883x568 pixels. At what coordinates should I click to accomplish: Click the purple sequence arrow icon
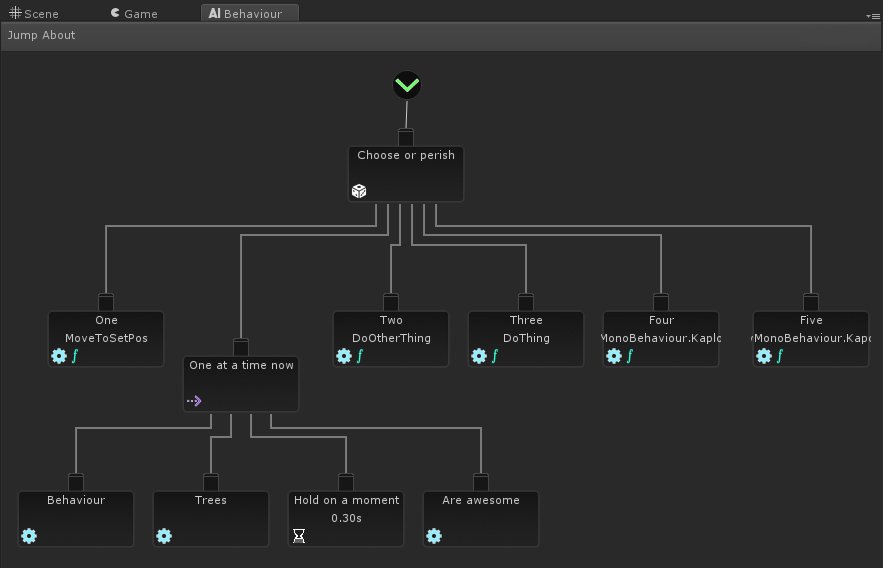click(194, 401)
